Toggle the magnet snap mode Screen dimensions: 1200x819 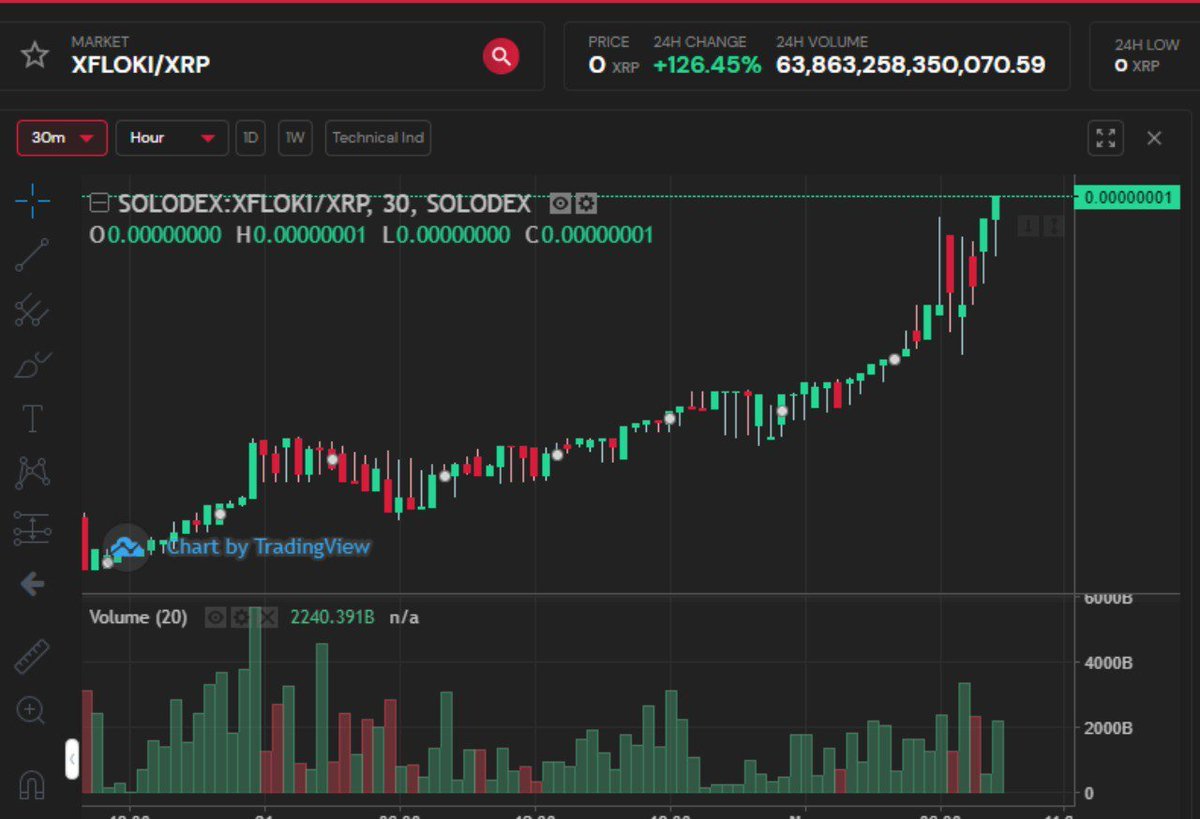pyautogui.click(x=32, y=783)
